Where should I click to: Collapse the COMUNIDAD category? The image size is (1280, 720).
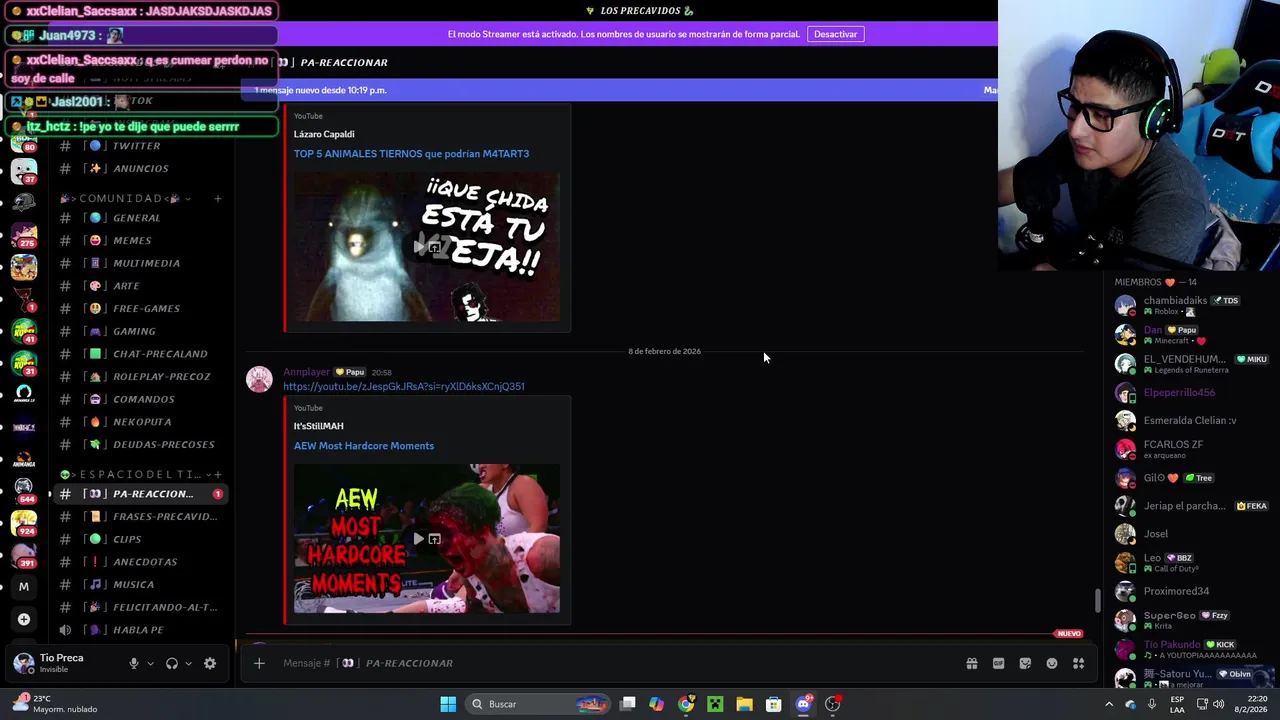[125, 198]
